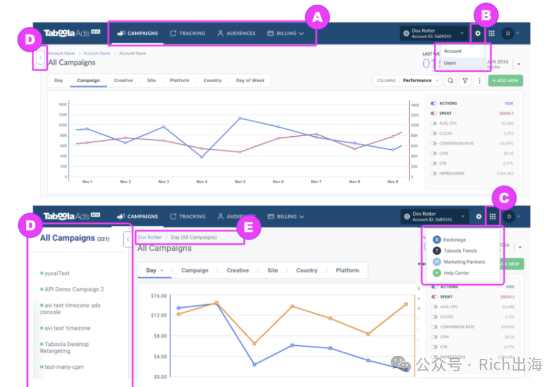Open the Day tab dropdown arrow in the lower report
Image resolution: width=560 pixels, height=387 pixels.
162,270
